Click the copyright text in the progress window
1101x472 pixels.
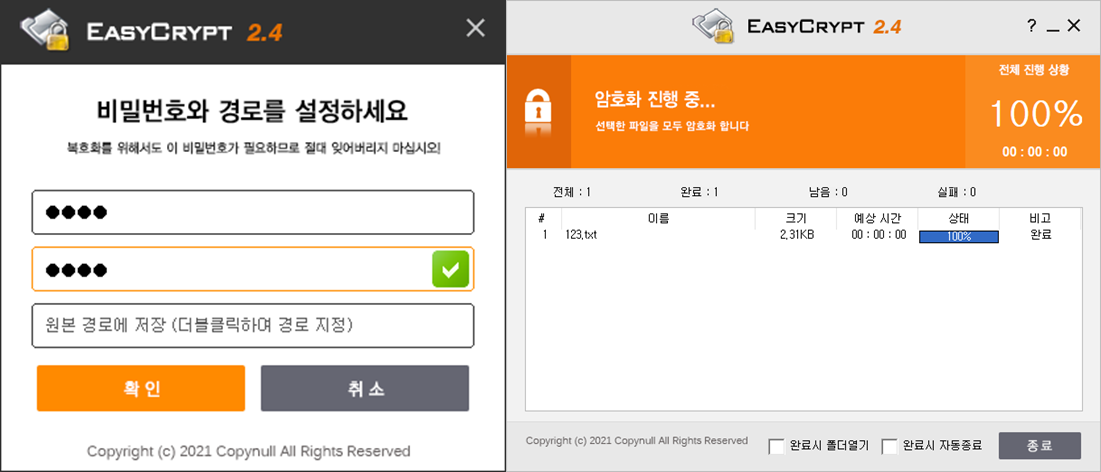tap(637, 440)
